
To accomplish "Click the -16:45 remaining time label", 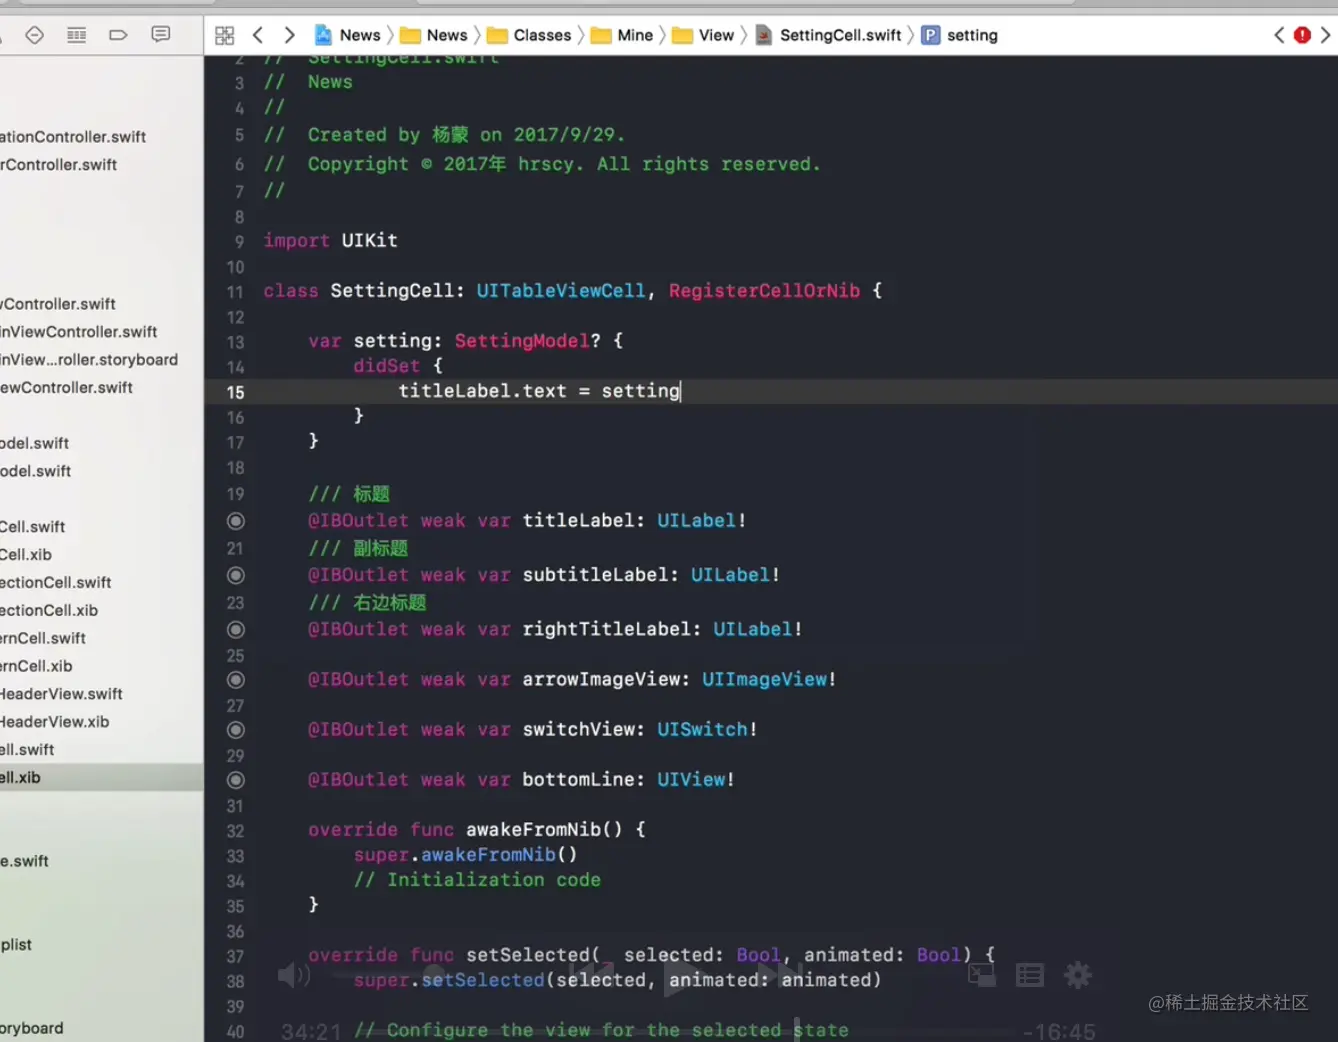I will (x=1059, y=1031).
